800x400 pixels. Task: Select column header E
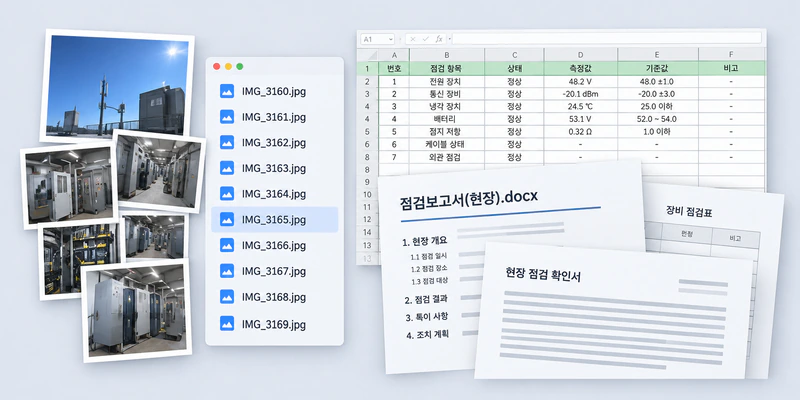coord(658,55)
